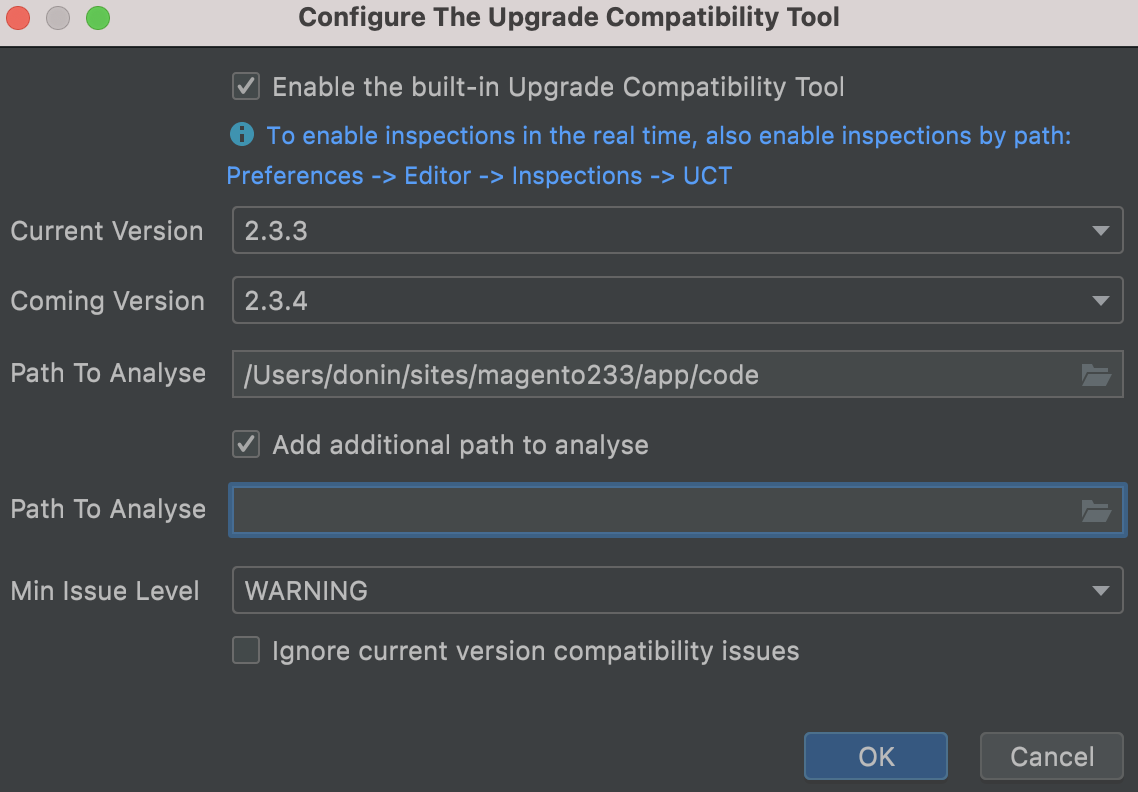Click the OK button
This screenshot has width=1138, height=792.
[x=875, y=756]
